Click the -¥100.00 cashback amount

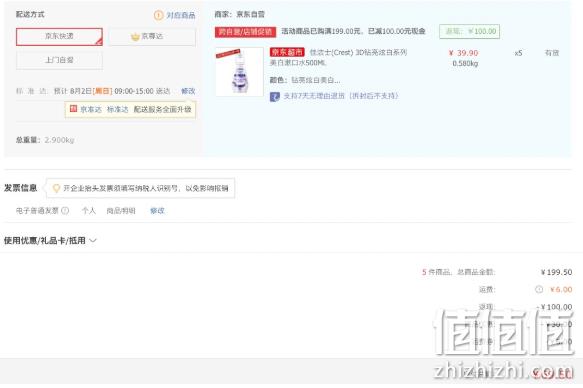point(554,307)
